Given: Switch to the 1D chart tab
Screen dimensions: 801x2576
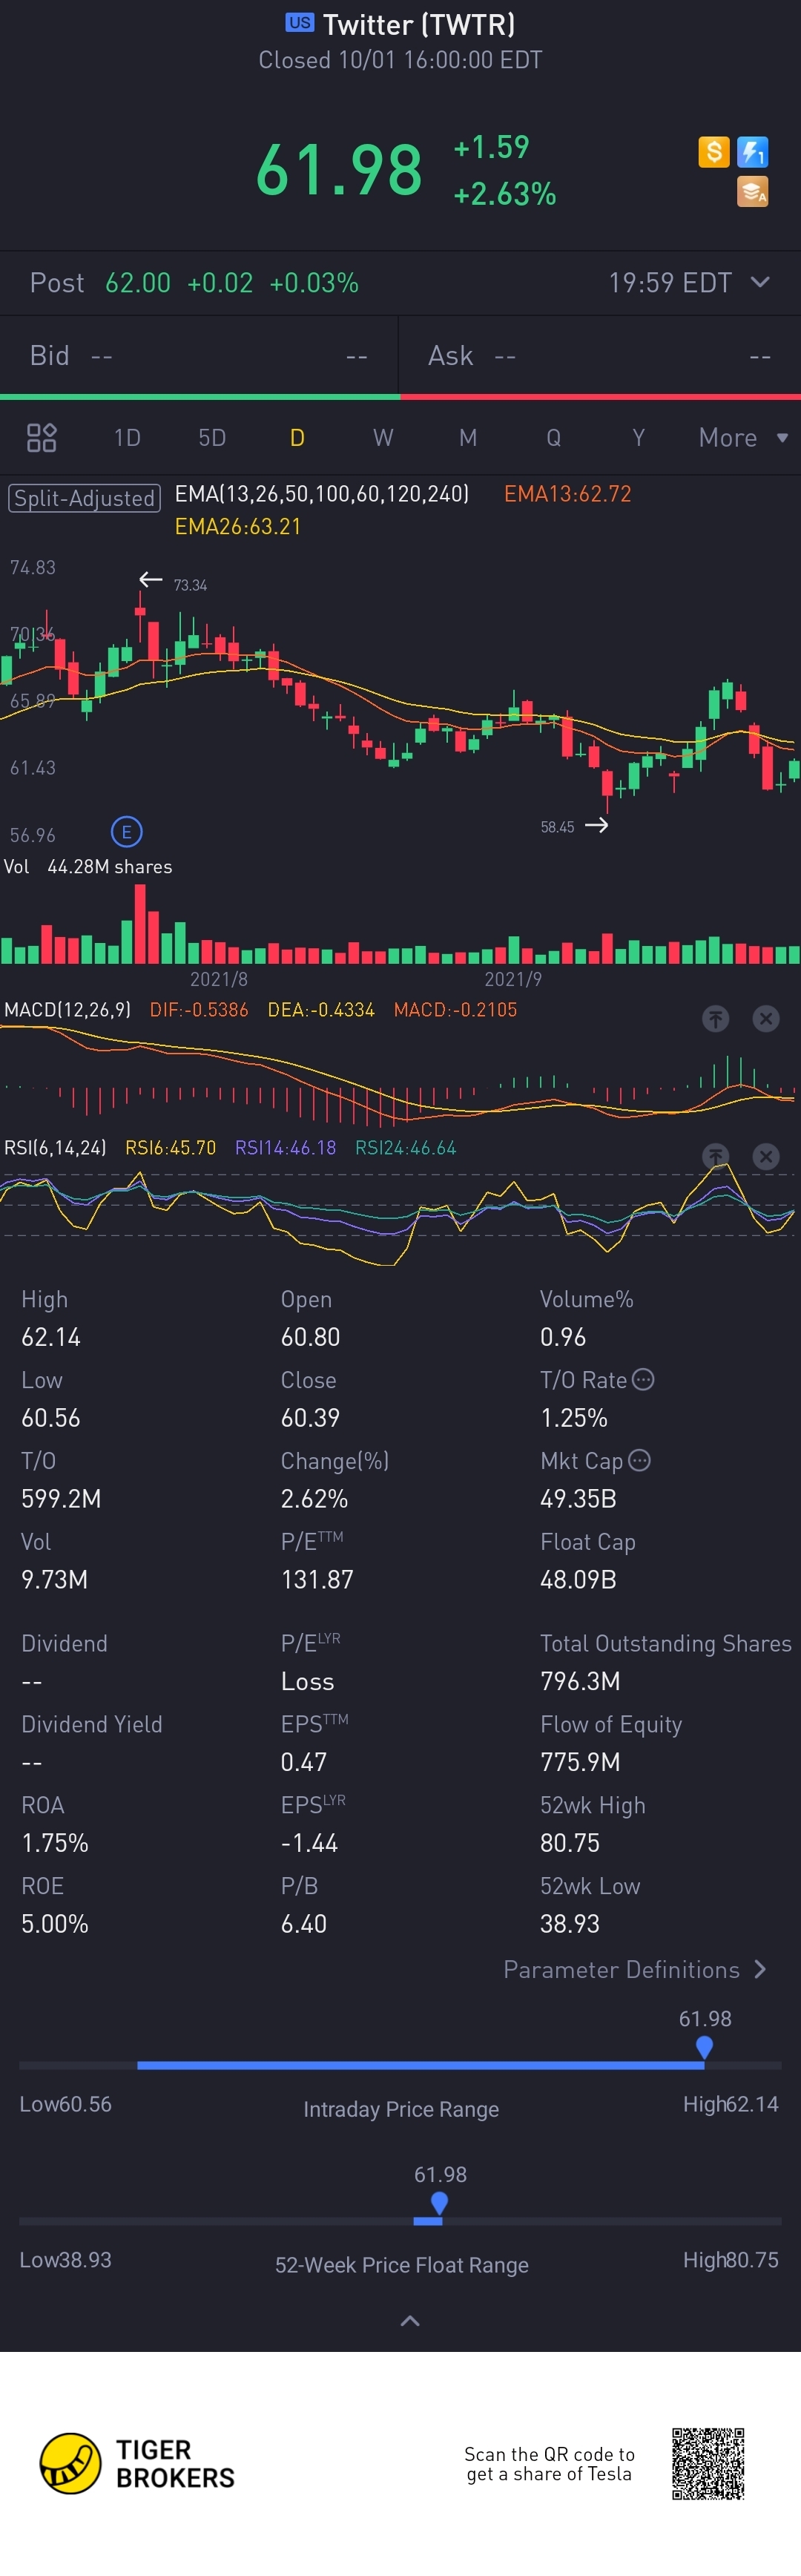Looking at the screenshot, I should click(127, 437).
